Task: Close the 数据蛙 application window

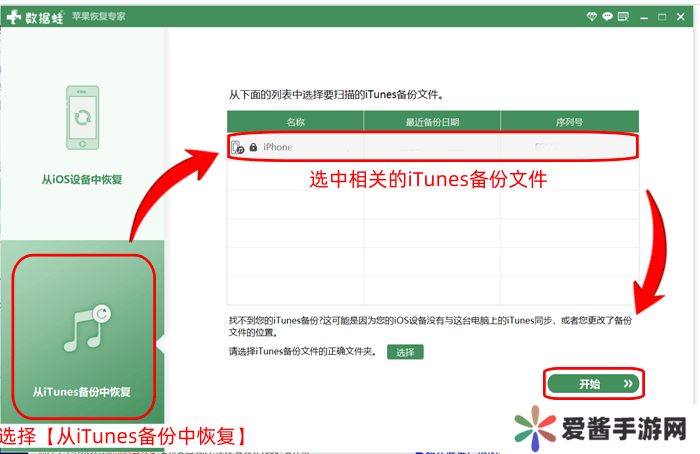Action: pos(683,16)
